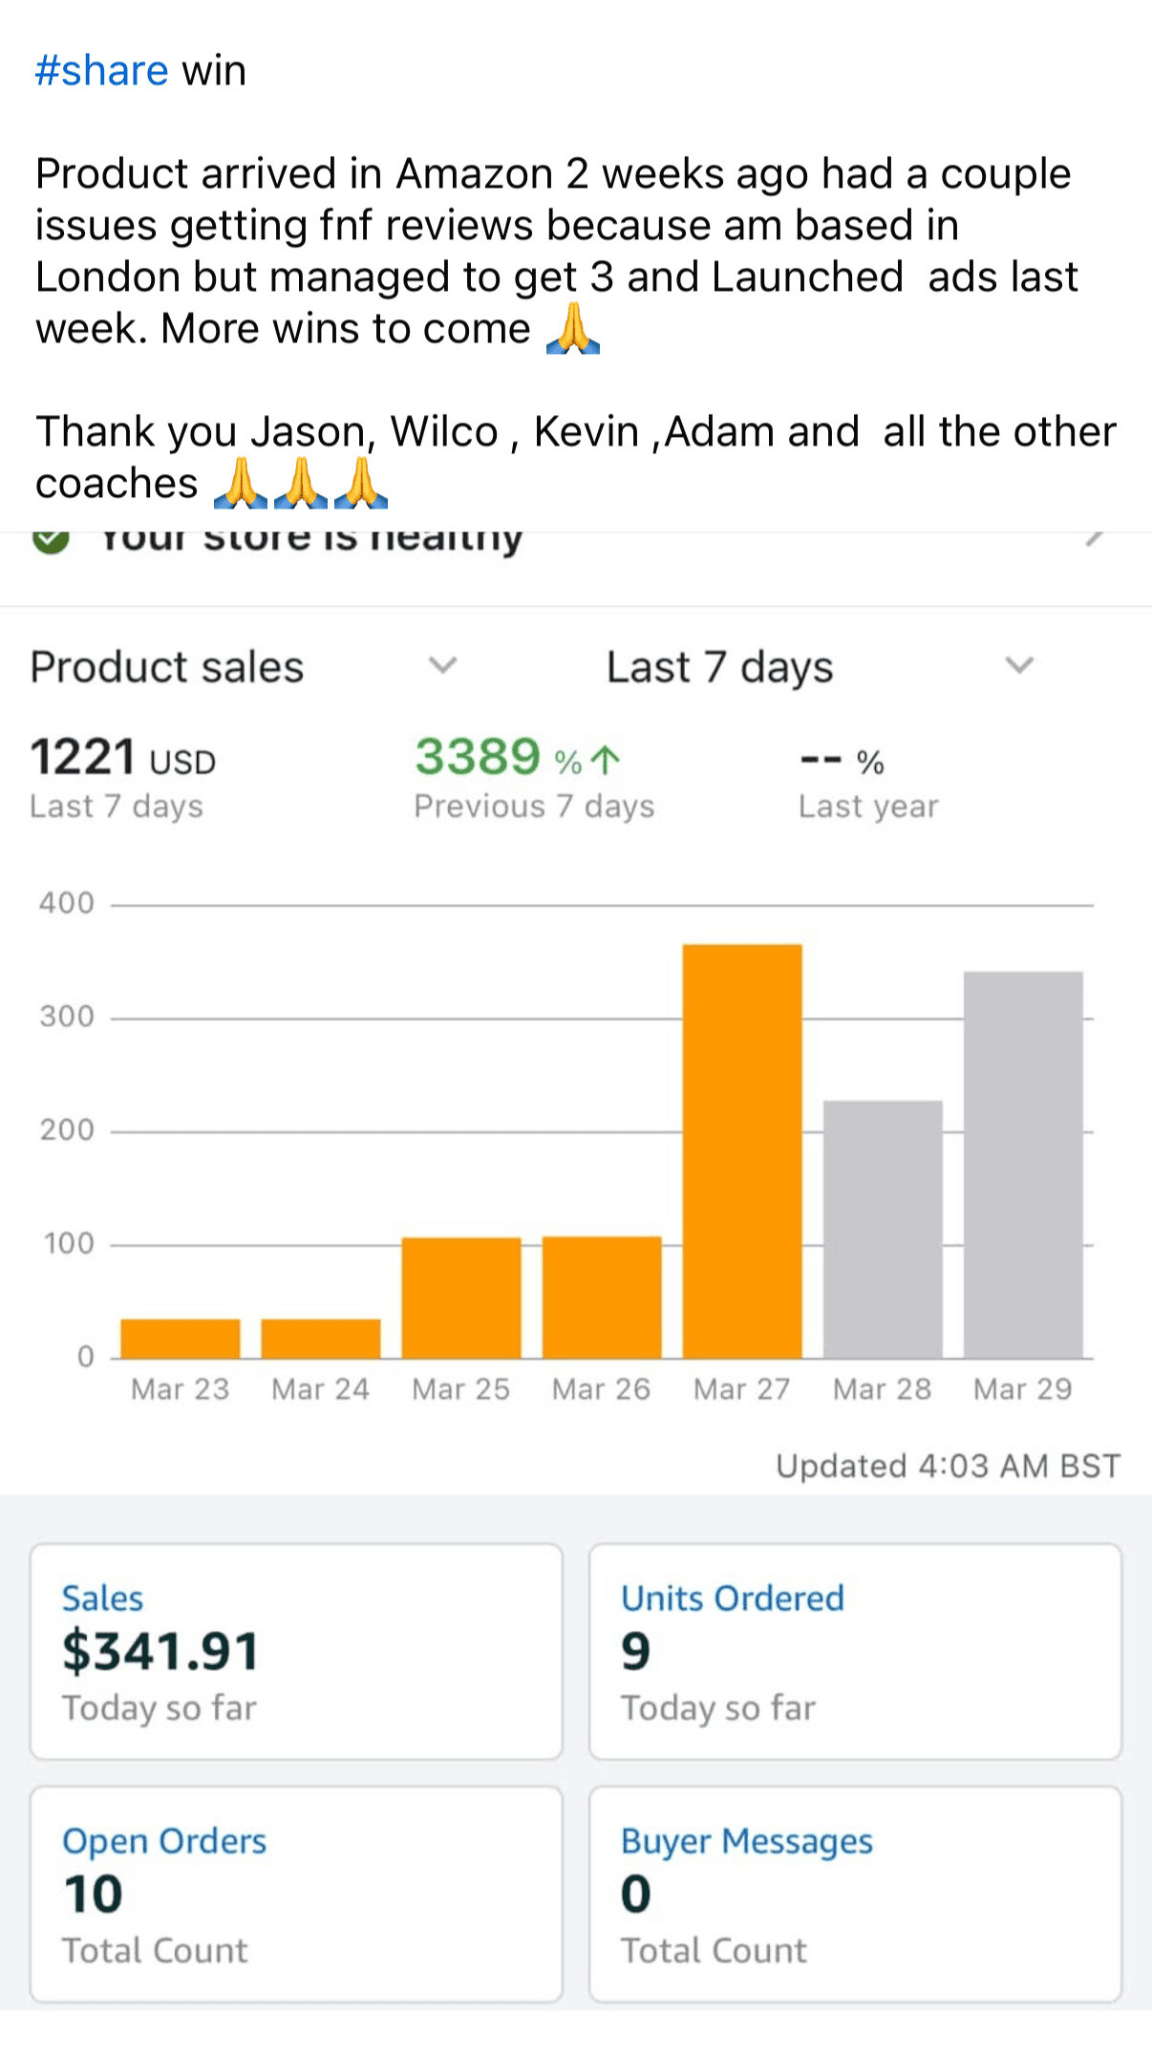Image resolution: width=1152 pixels, height=2048 pixels.
Task: Tap the Mar 23 orange bar
Action: 180,1338
